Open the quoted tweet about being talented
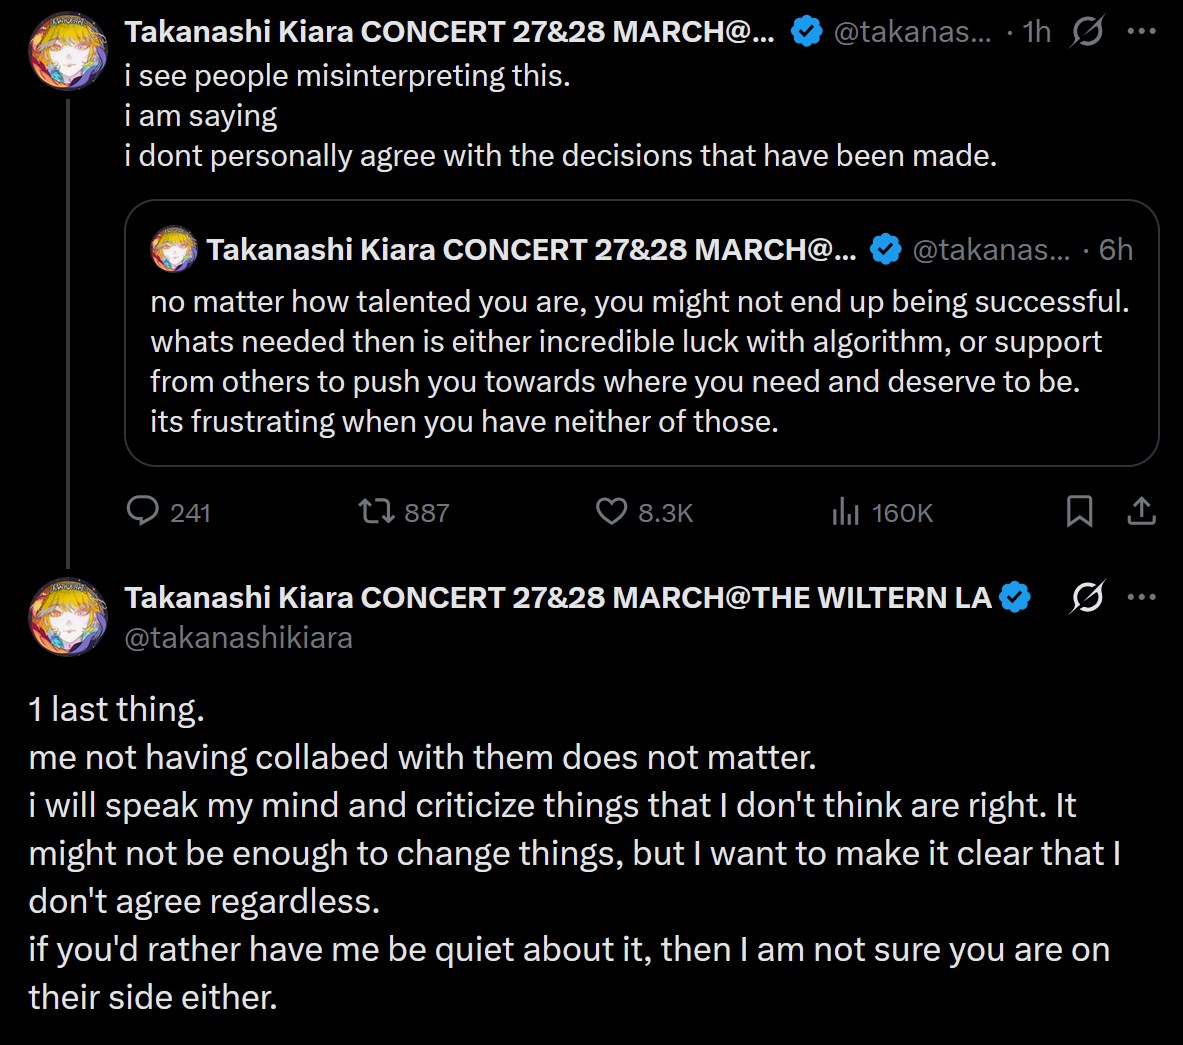The width and height of the screenshot is (1183, 1045). coord(640,360)
